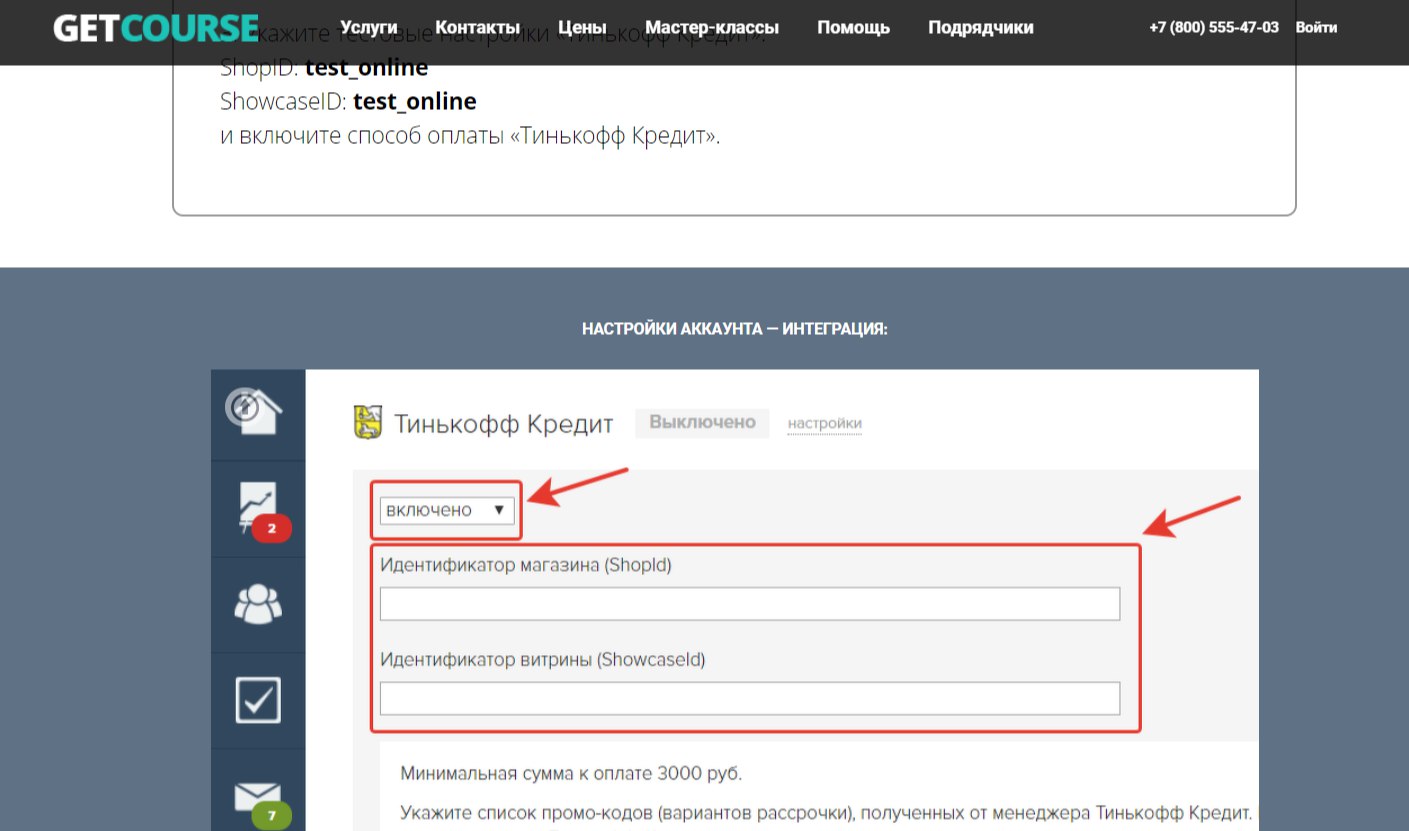This screenshot has height=831, width=1409.
Task: Open the Цены page
Action: point(583,28)
